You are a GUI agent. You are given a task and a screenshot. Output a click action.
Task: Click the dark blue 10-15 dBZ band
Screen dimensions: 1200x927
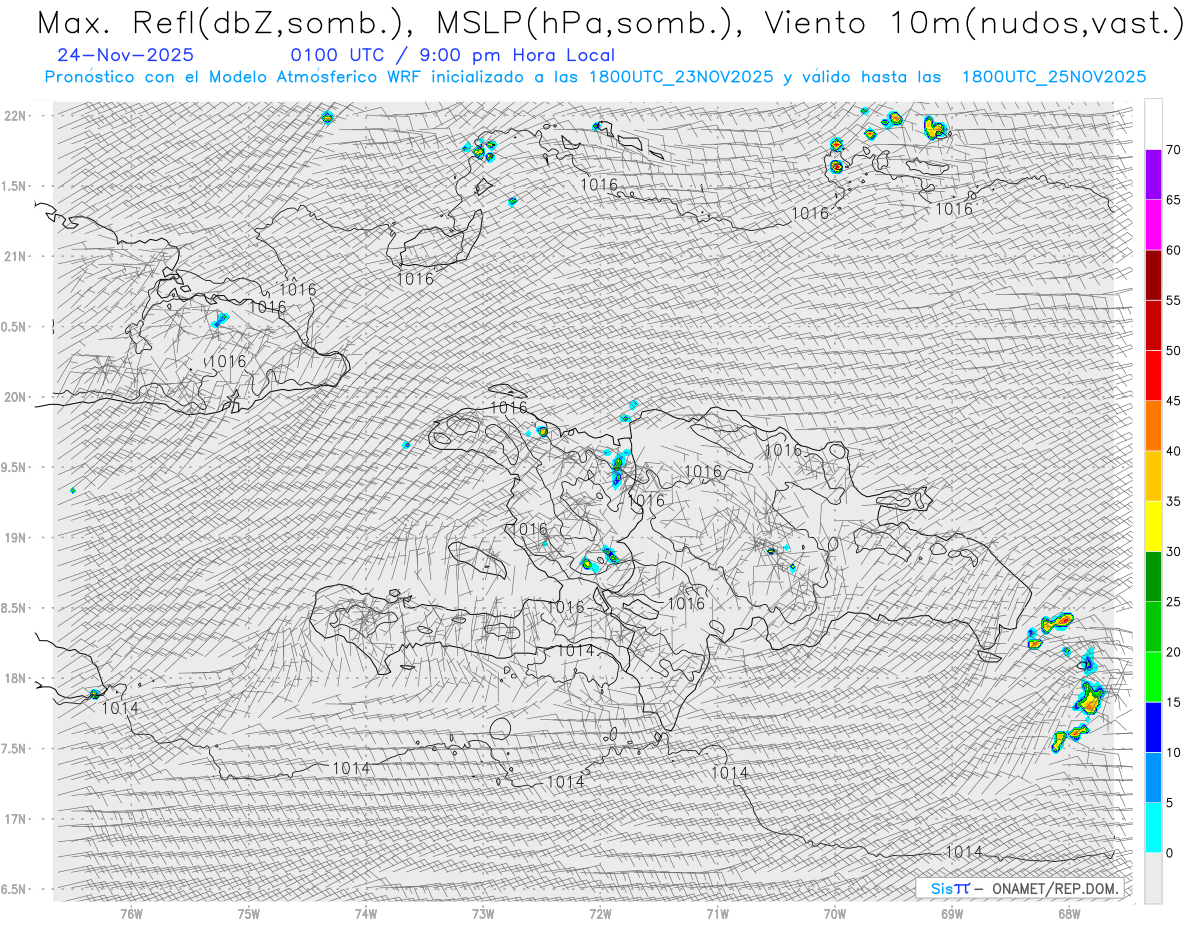[1153, 727]
